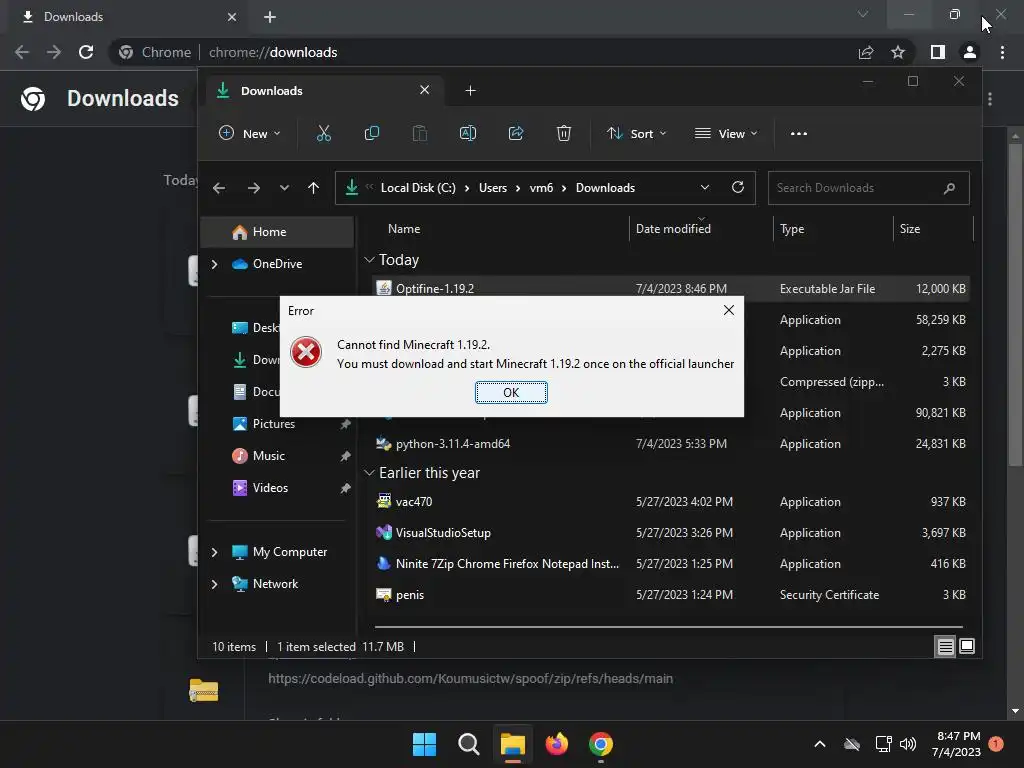Click the pin icon beside Music
This screenshot has width=1024, height=768.
click(345, 456)
